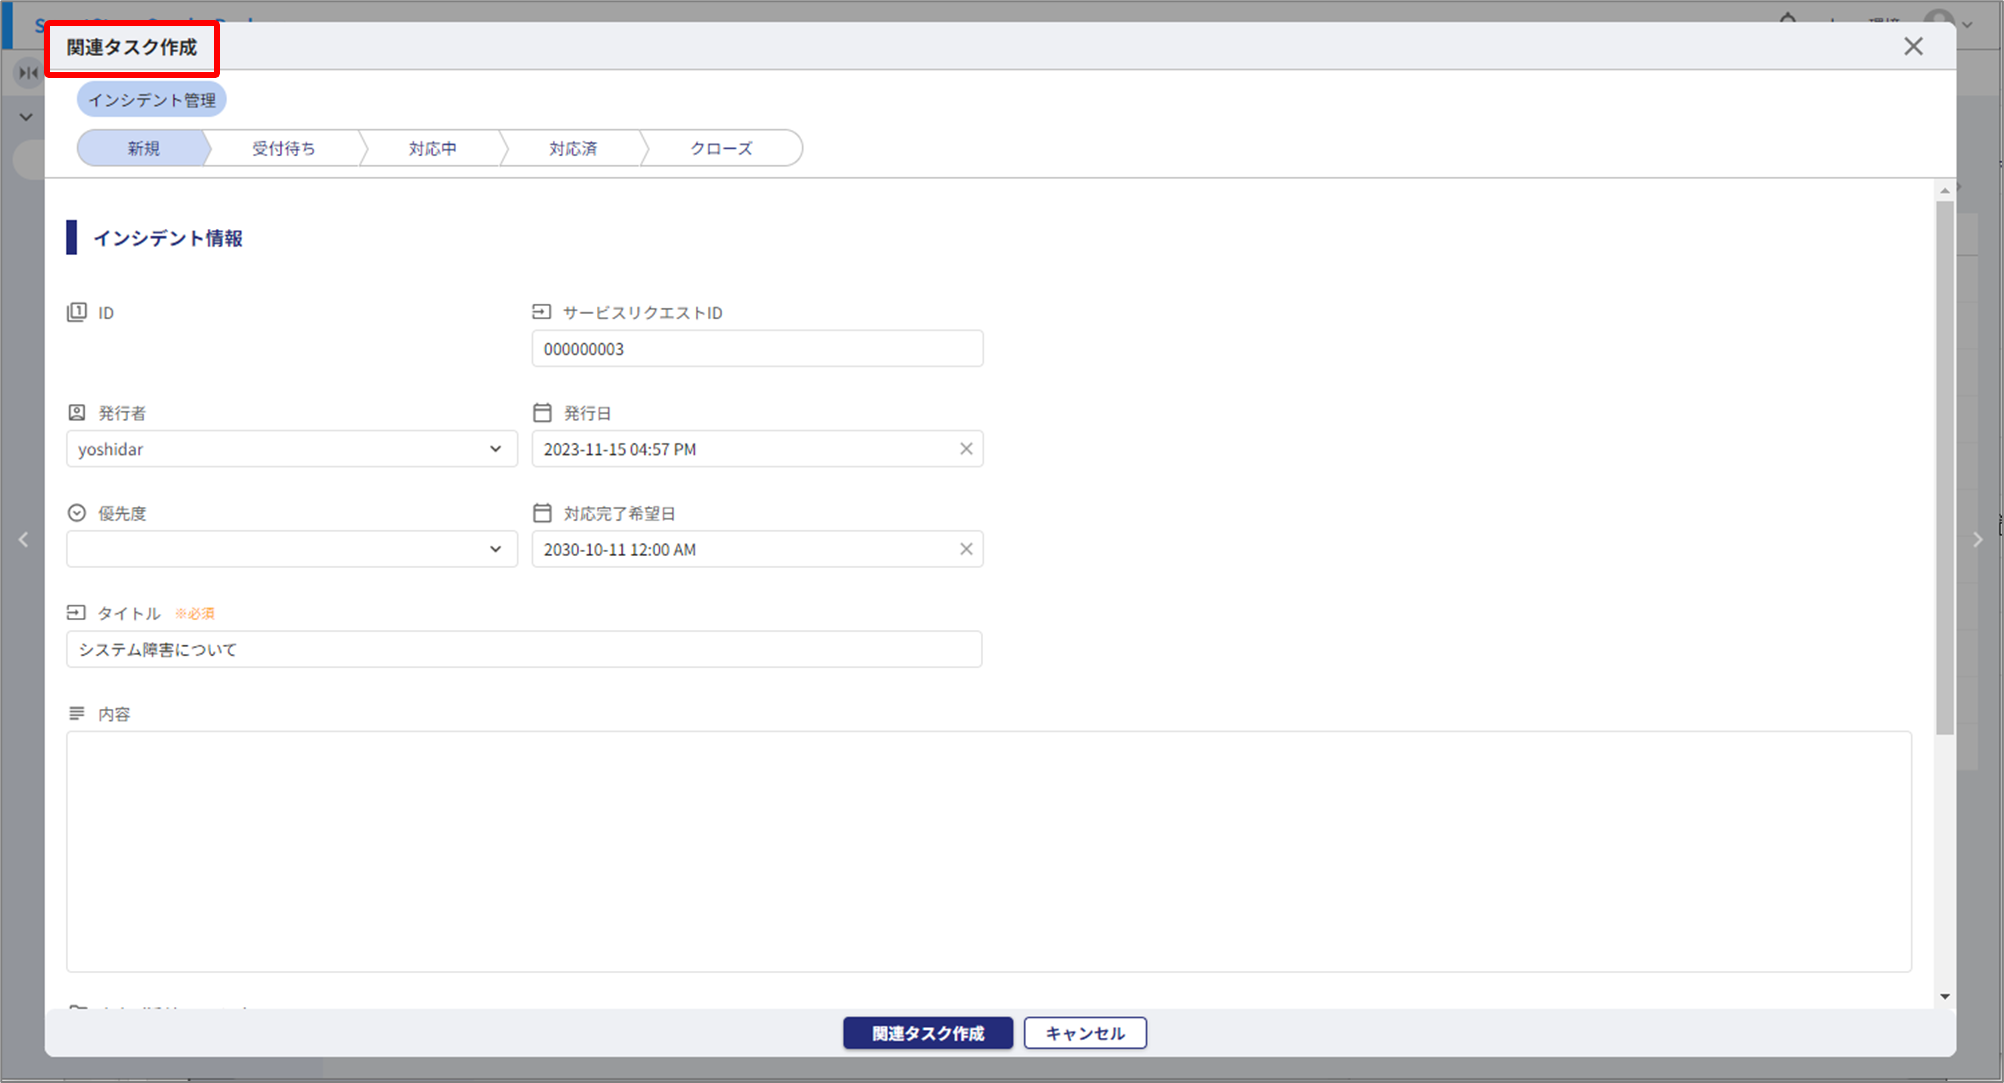The width and height of the screenshot is (2004, 1083).
Task: Expand the left sidebar chevron
Action: 26,117
